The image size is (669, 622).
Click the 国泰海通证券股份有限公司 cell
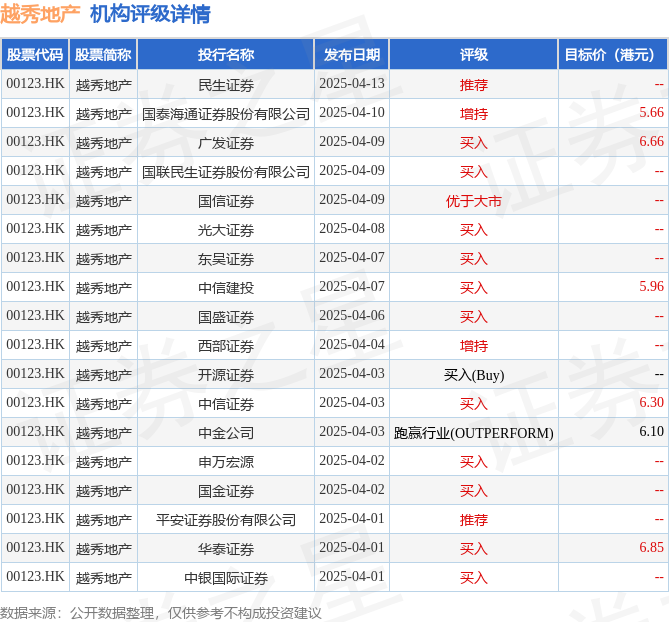(x=226, y=114)
